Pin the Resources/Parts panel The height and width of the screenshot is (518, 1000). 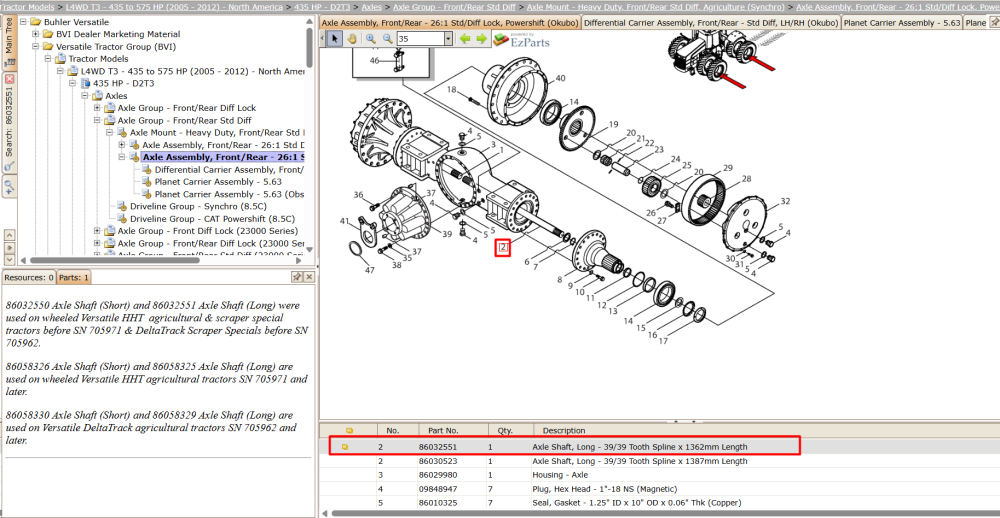click(297, 277)
